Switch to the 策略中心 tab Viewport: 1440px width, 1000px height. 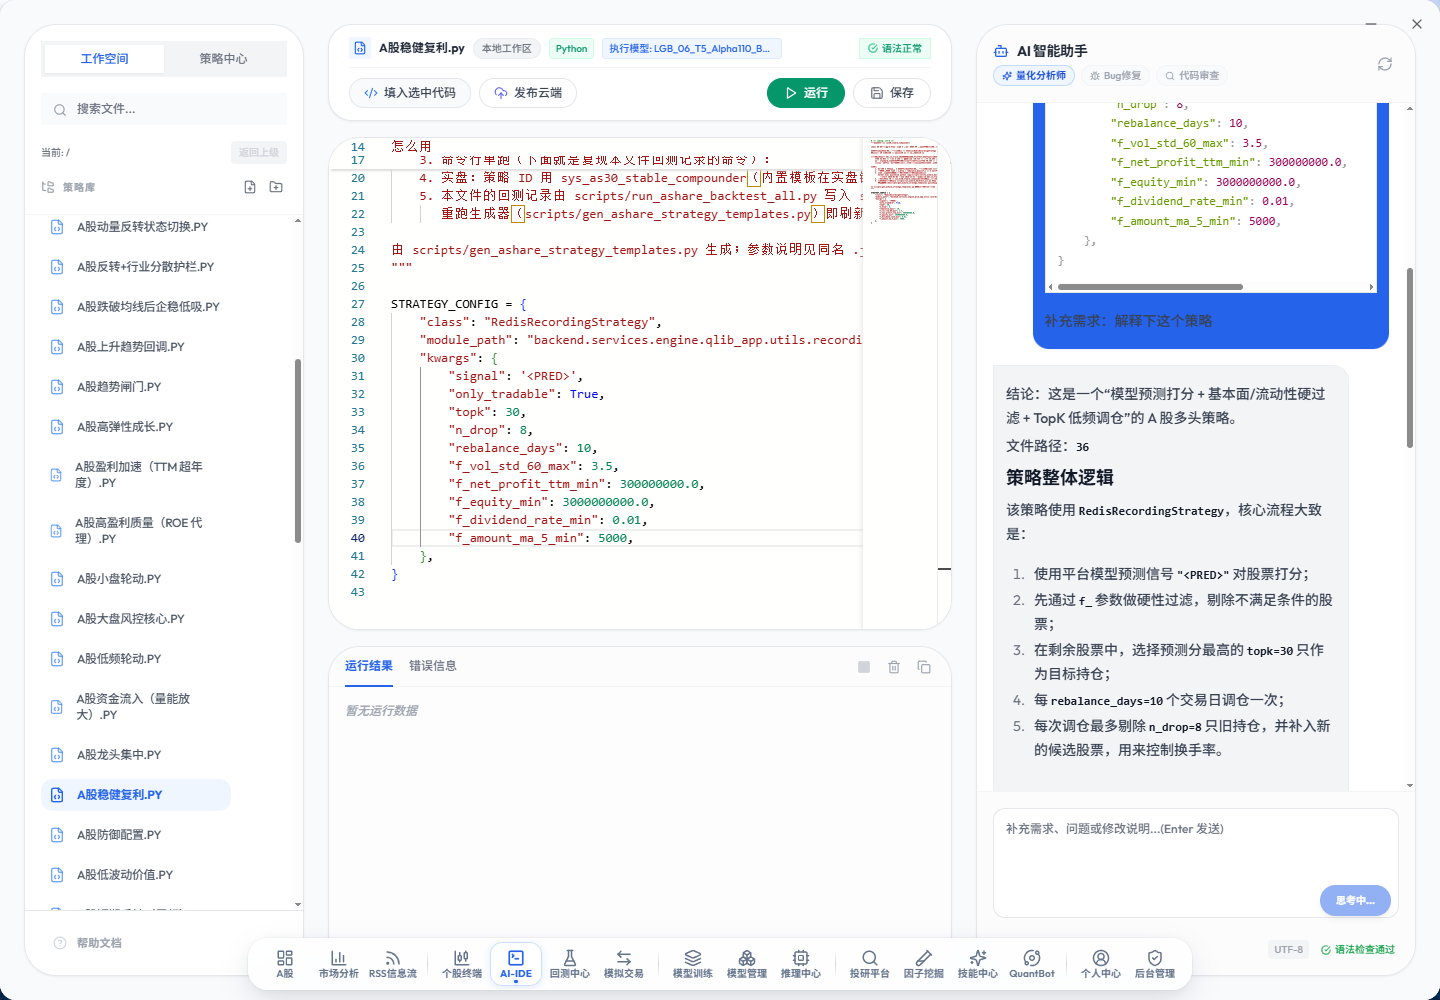[223, 59]
